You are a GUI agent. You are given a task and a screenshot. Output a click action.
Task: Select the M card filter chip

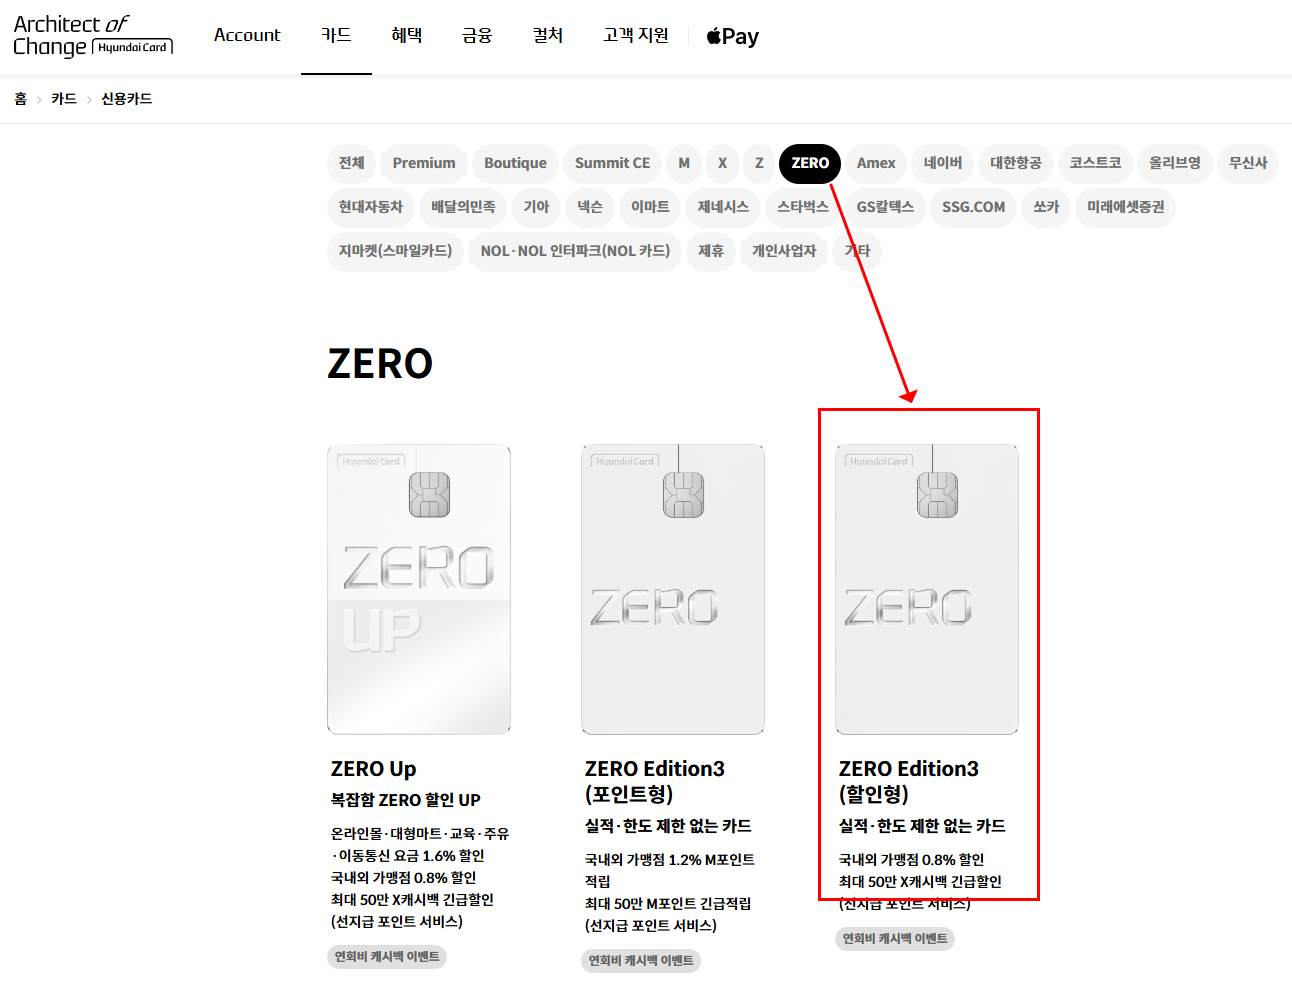click(x=684, y=163)
